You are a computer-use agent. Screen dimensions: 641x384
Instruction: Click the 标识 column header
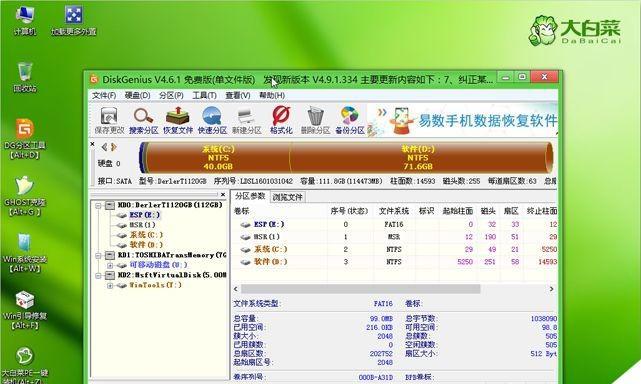click(x=426, y=211)
